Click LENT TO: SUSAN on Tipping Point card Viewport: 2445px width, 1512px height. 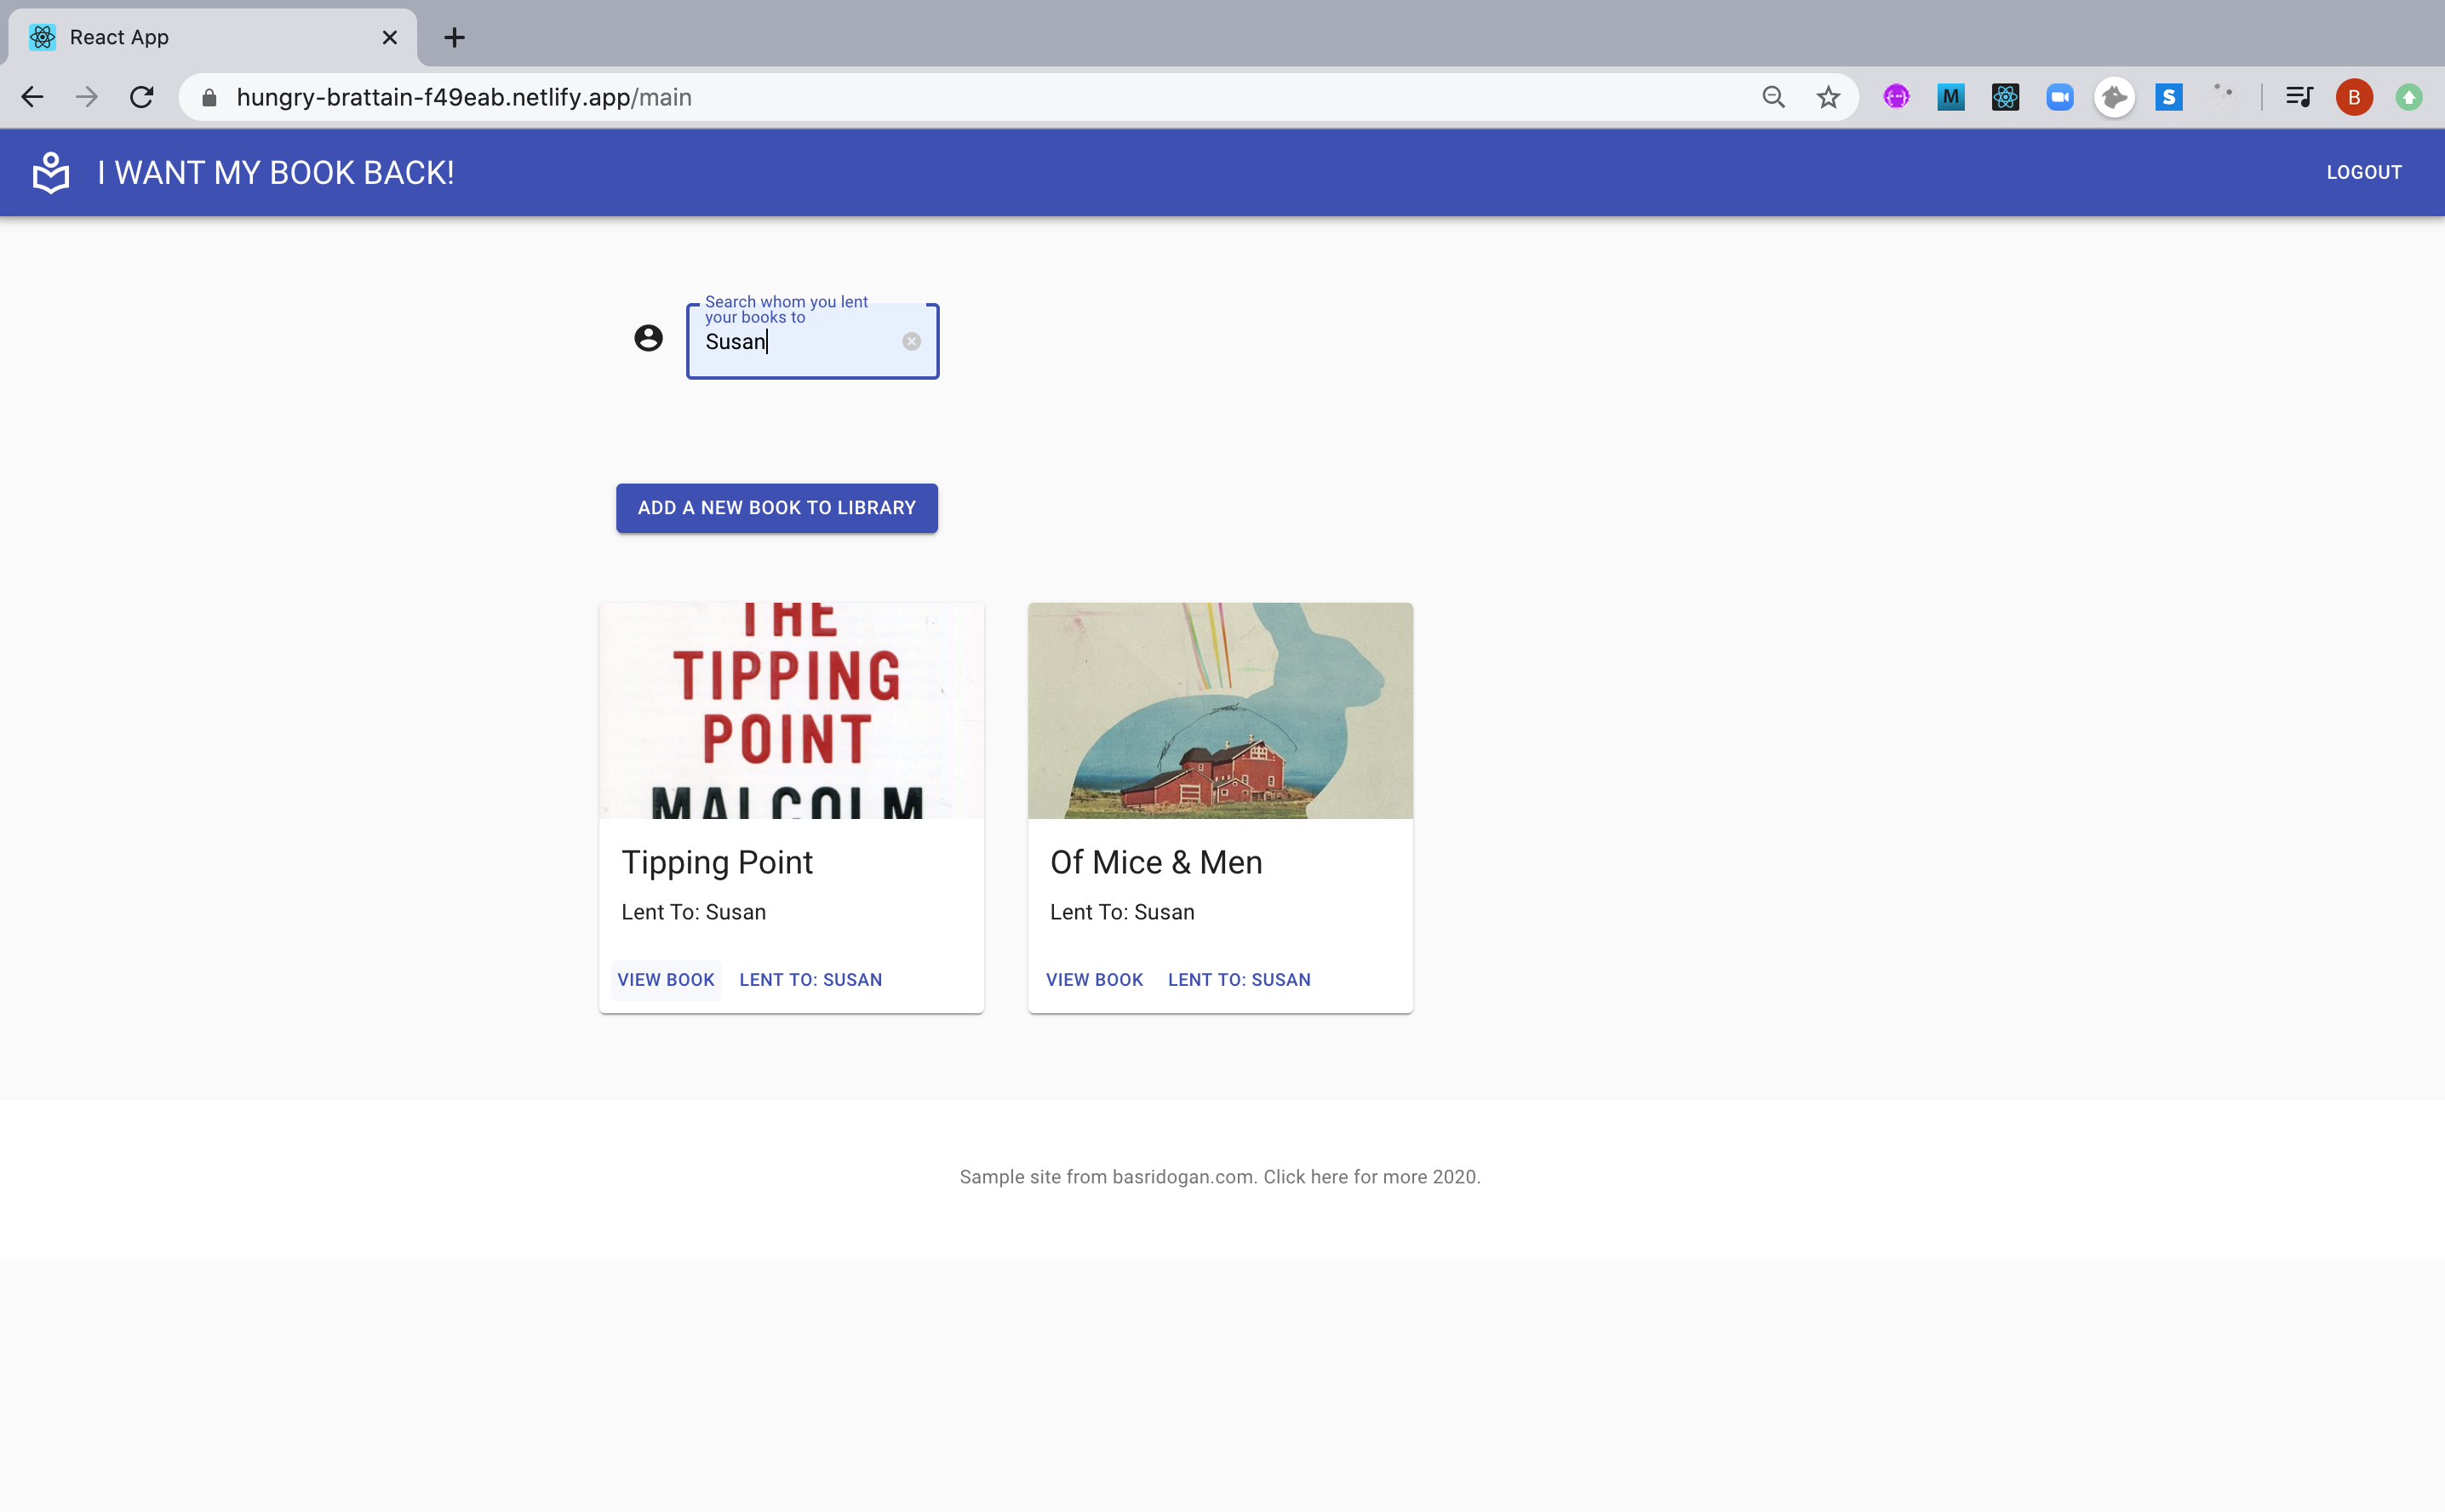[x=810, y=980]
